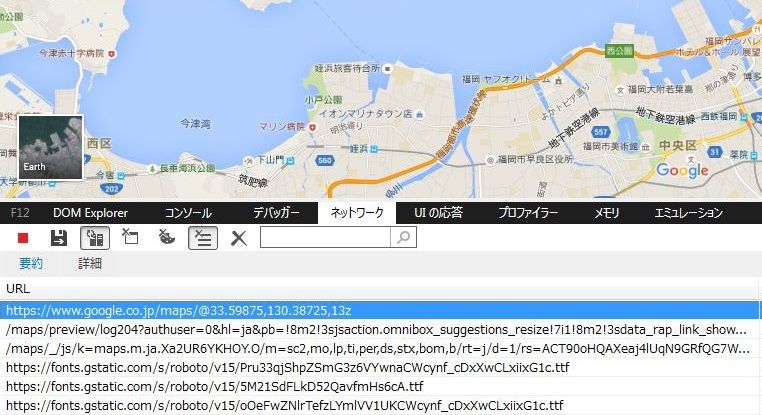Select the google.co.jp/maps/@33.59875 request row
The width and height of the screenshot is (762, 415).
379,311
